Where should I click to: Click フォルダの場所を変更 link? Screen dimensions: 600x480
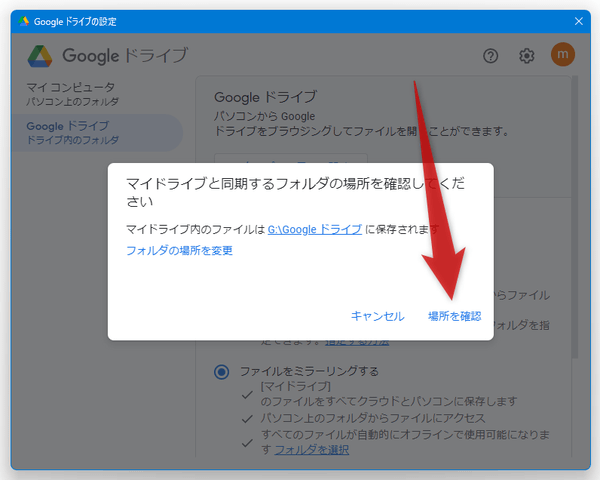pos(179,251)
